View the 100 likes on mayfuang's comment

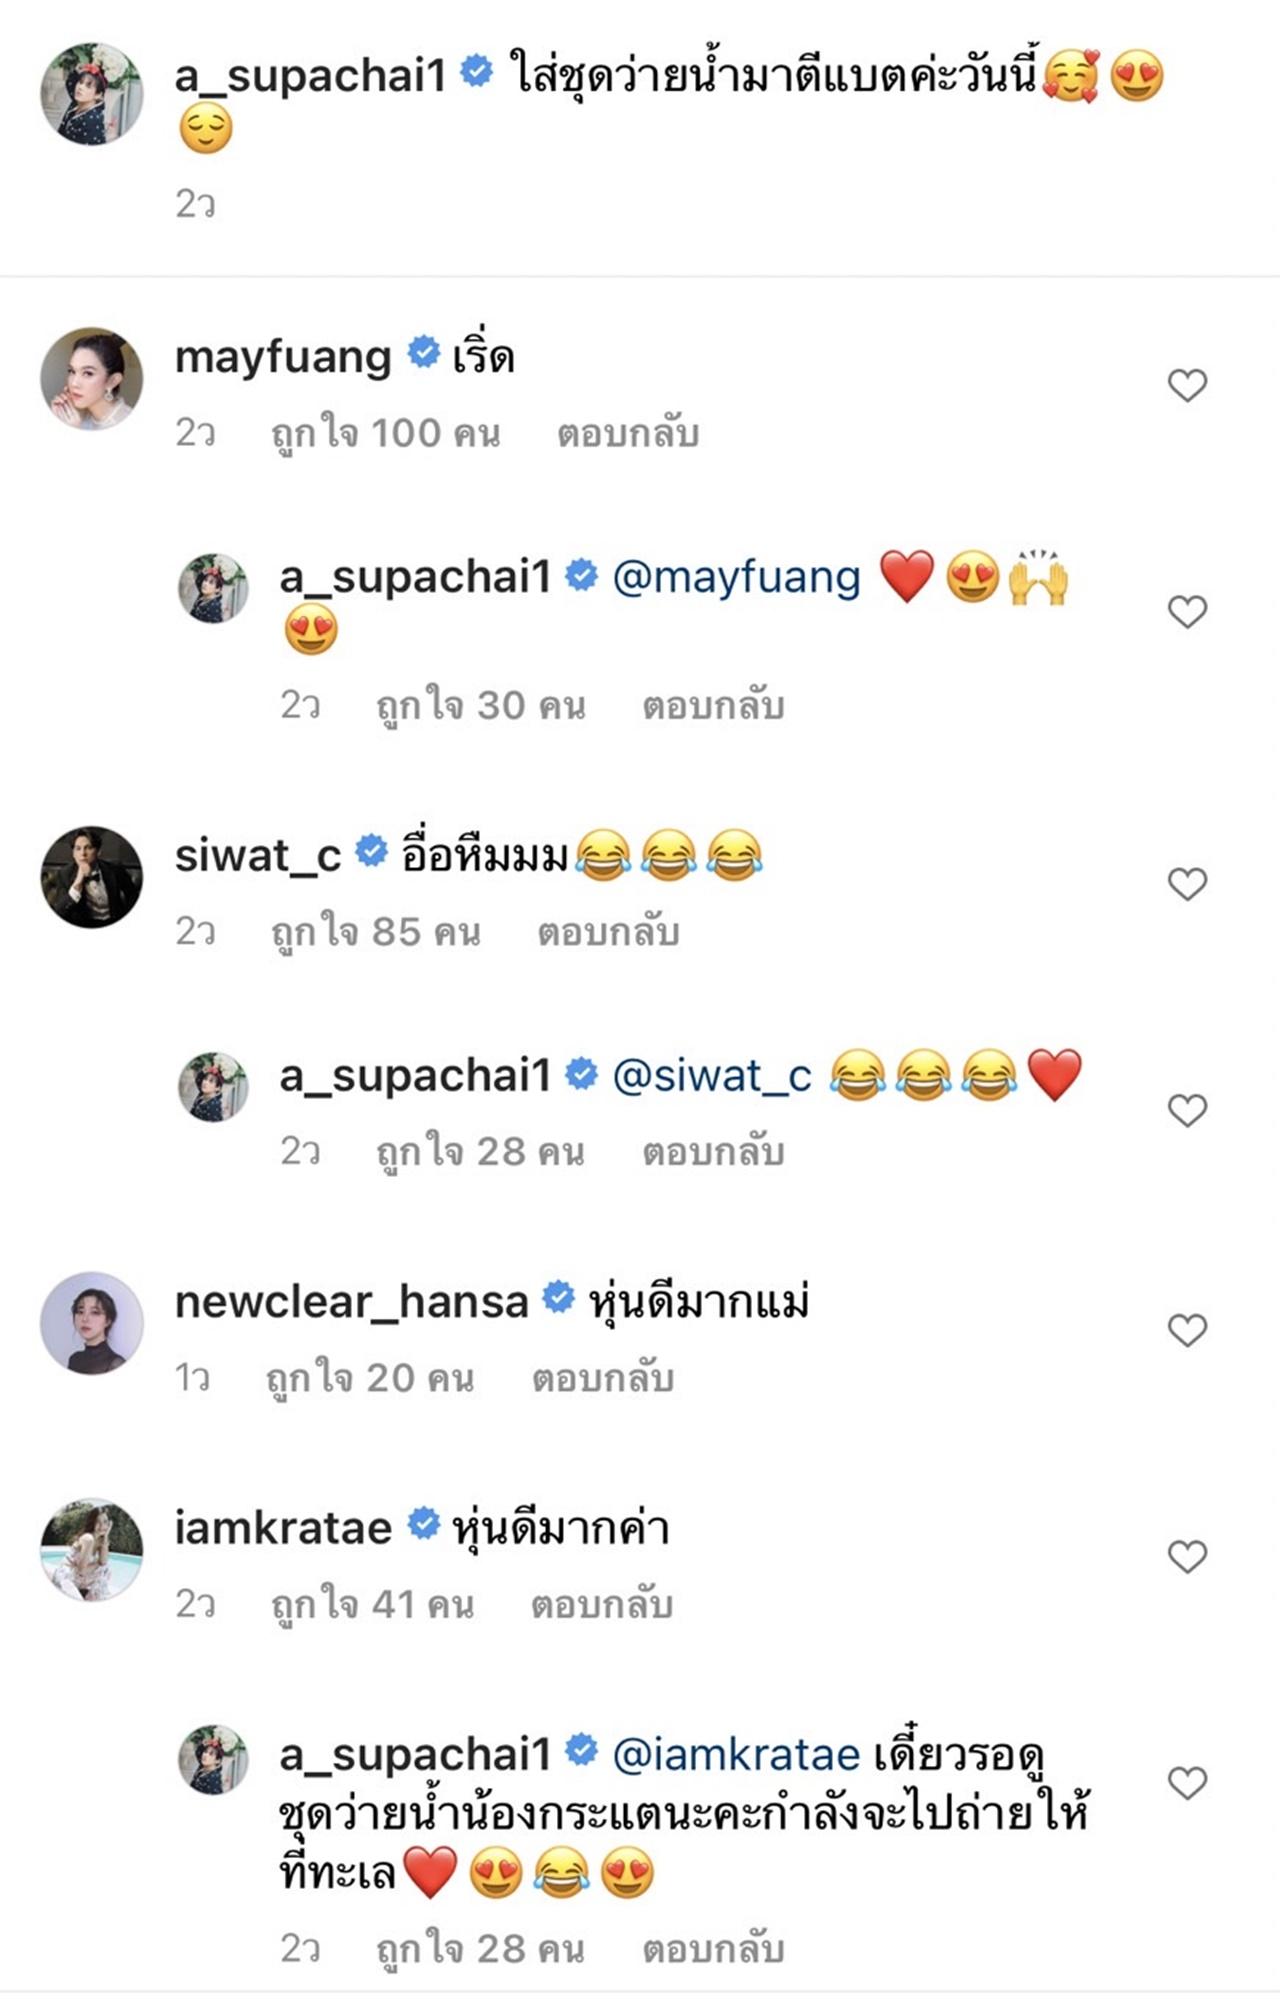point(385,434)
